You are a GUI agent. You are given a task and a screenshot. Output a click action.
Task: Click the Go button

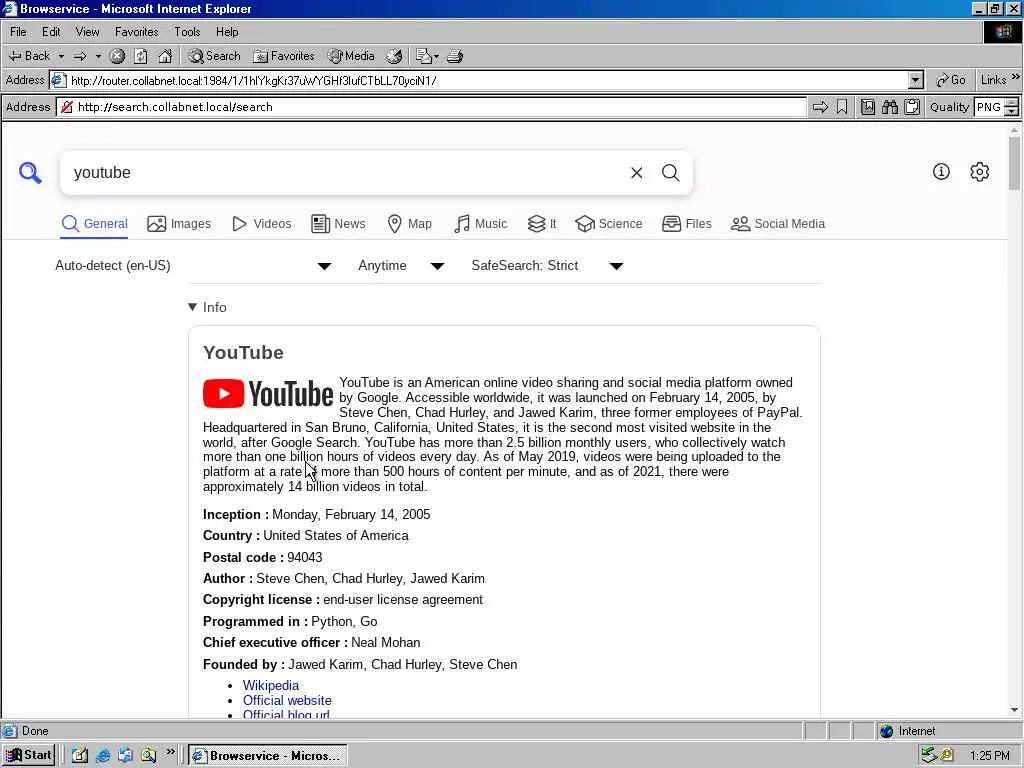coord(951,80)
